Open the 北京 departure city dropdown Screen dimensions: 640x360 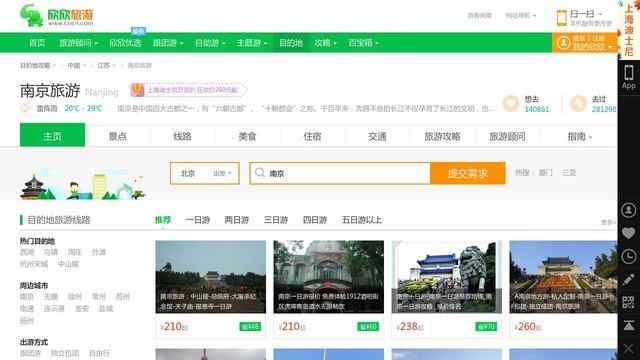(205, 173)
